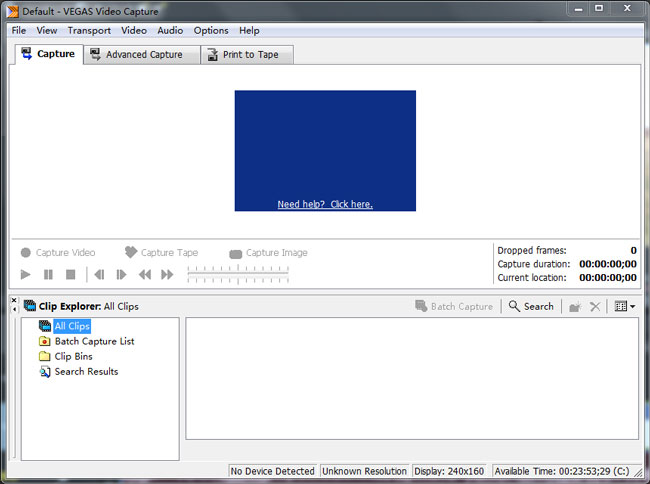This screenshot has height=484, width=650.
Task: Click the Unknown Resolution status field
Action: (365, 471)
